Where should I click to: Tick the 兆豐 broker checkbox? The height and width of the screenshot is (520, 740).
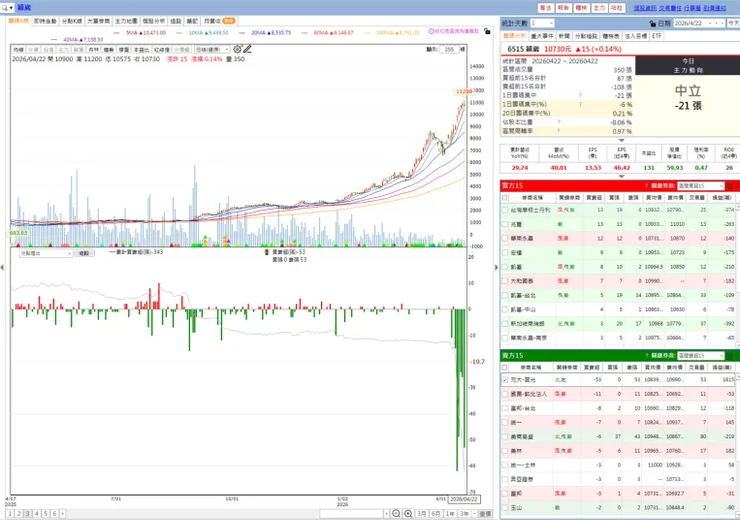point(505,224)
